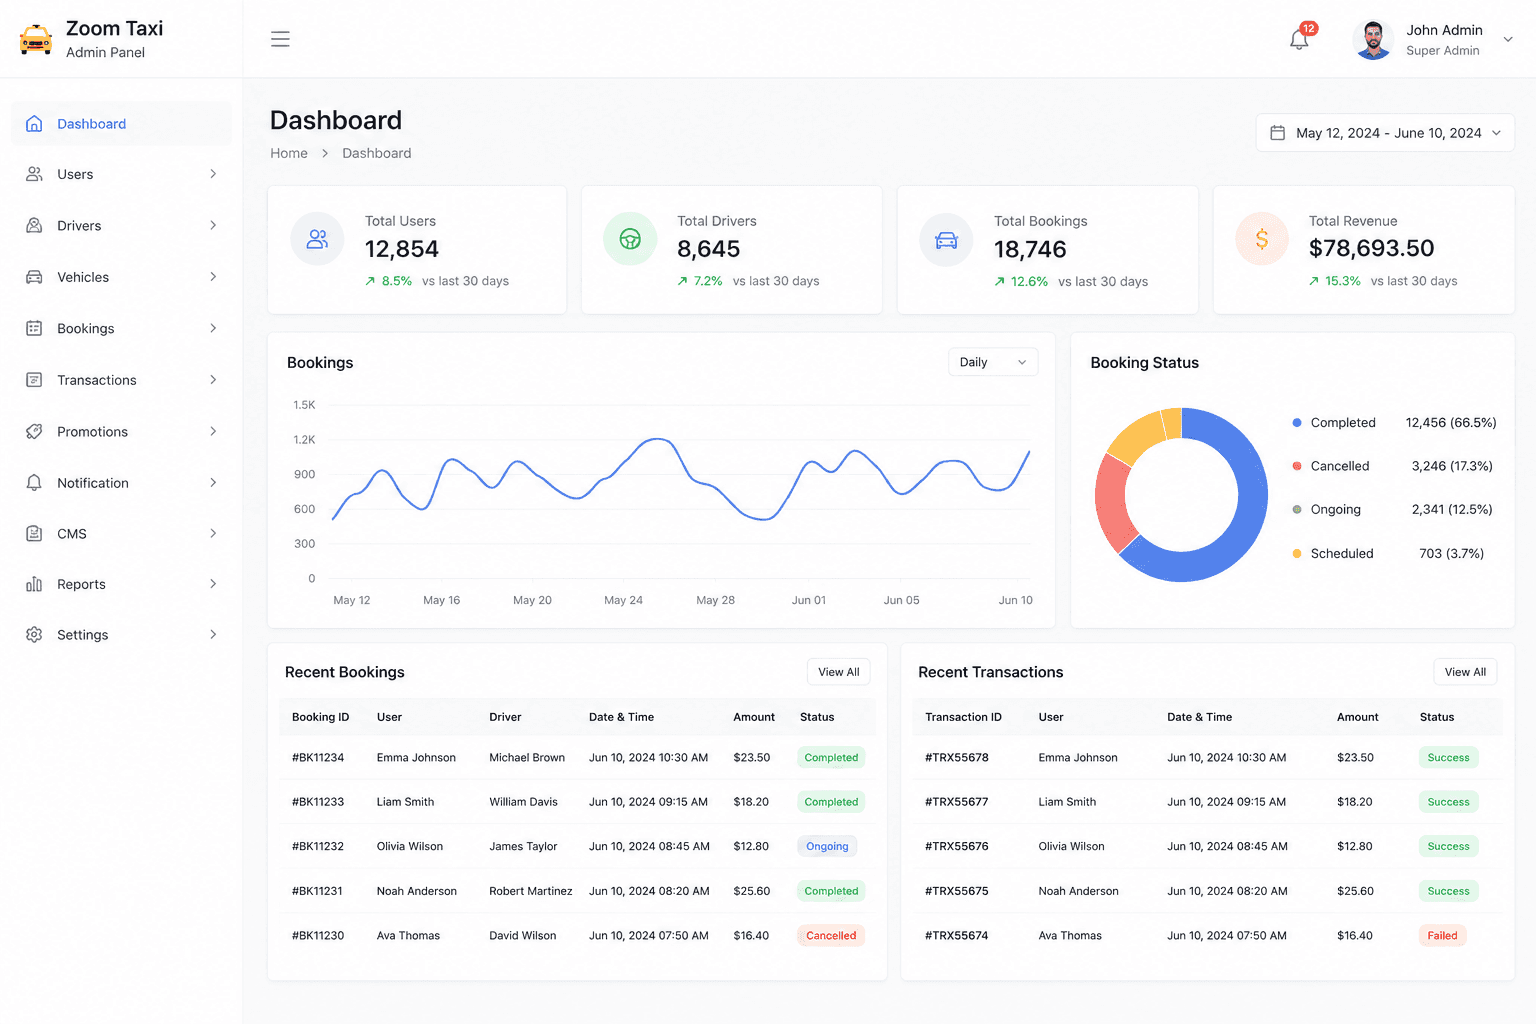Viewport: 1536px width, 1024px height.
Task: Click the Cancelled status legend entry
Action: pyautogui.click(x=1392, y=466)
